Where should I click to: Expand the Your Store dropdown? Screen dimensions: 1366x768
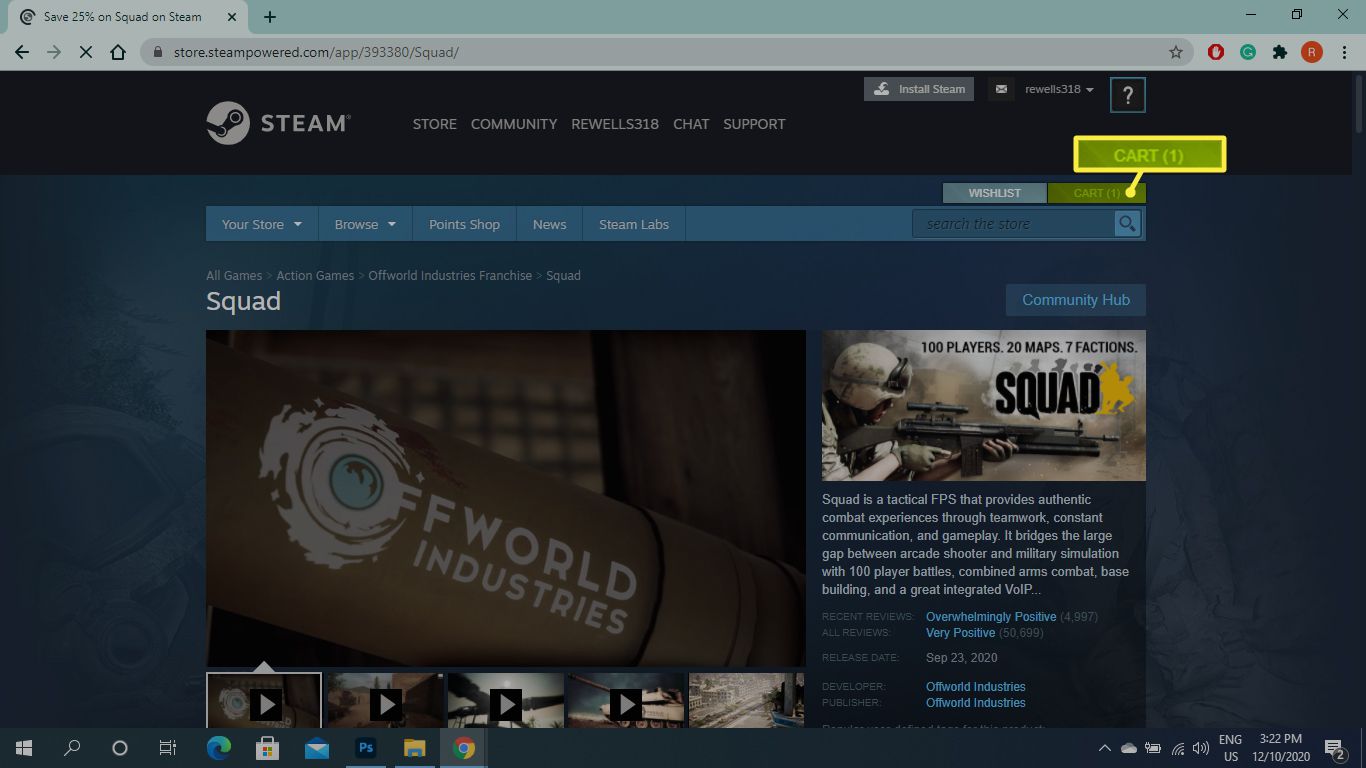[x=262, y=224]
